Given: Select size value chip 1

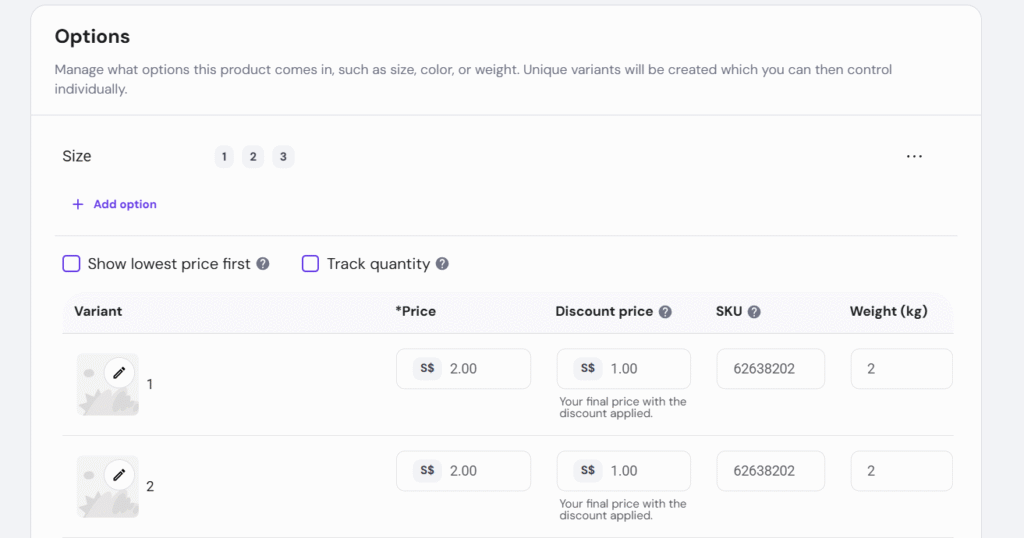Looking at the screenshot, I should 224,157.
